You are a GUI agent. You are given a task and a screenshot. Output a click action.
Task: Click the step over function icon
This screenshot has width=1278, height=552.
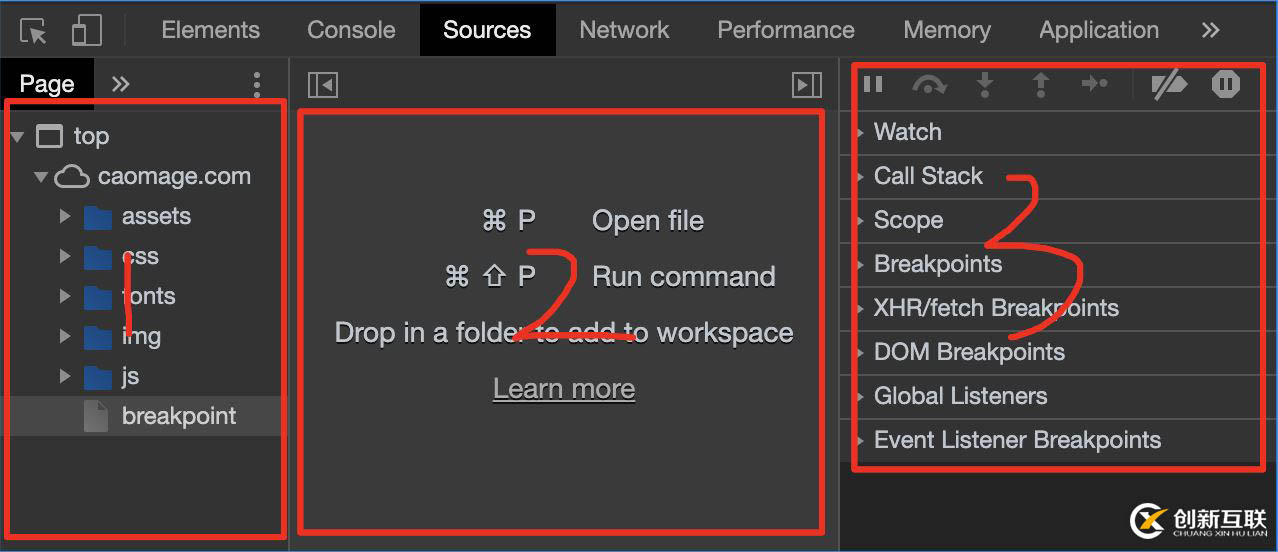pos(929,86)
